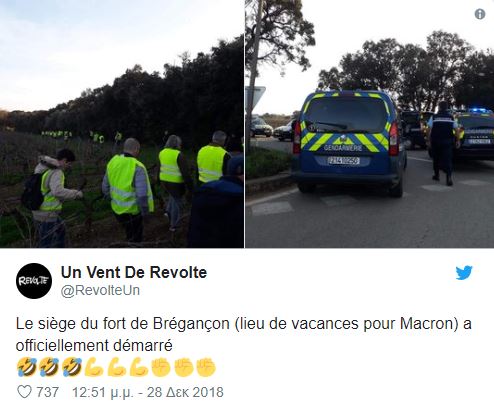Click the 737 likes count
494x408 pixels.
(x=48, y=392)
